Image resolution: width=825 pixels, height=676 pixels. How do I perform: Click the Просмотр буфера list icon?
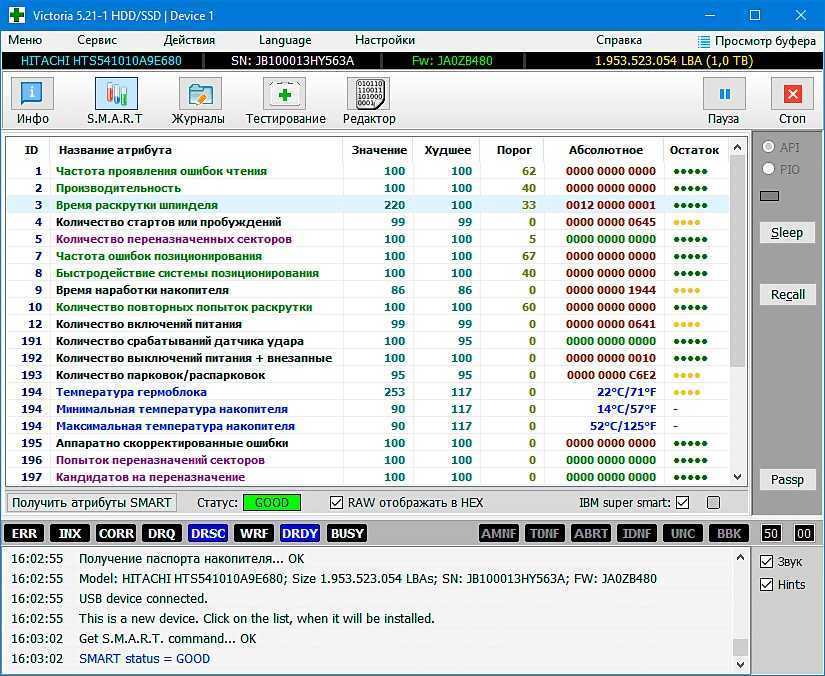click(703, 41)
